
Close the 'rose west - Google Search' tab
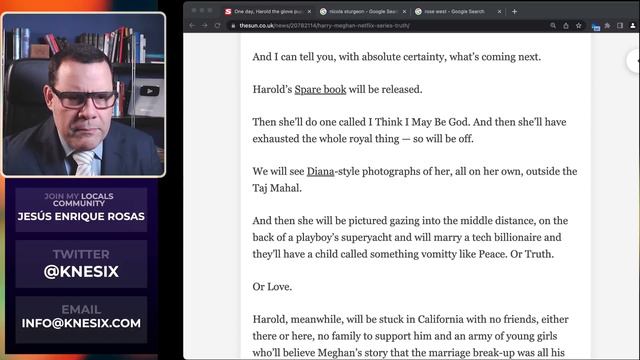pyautogui.click(x=499, y=11)
